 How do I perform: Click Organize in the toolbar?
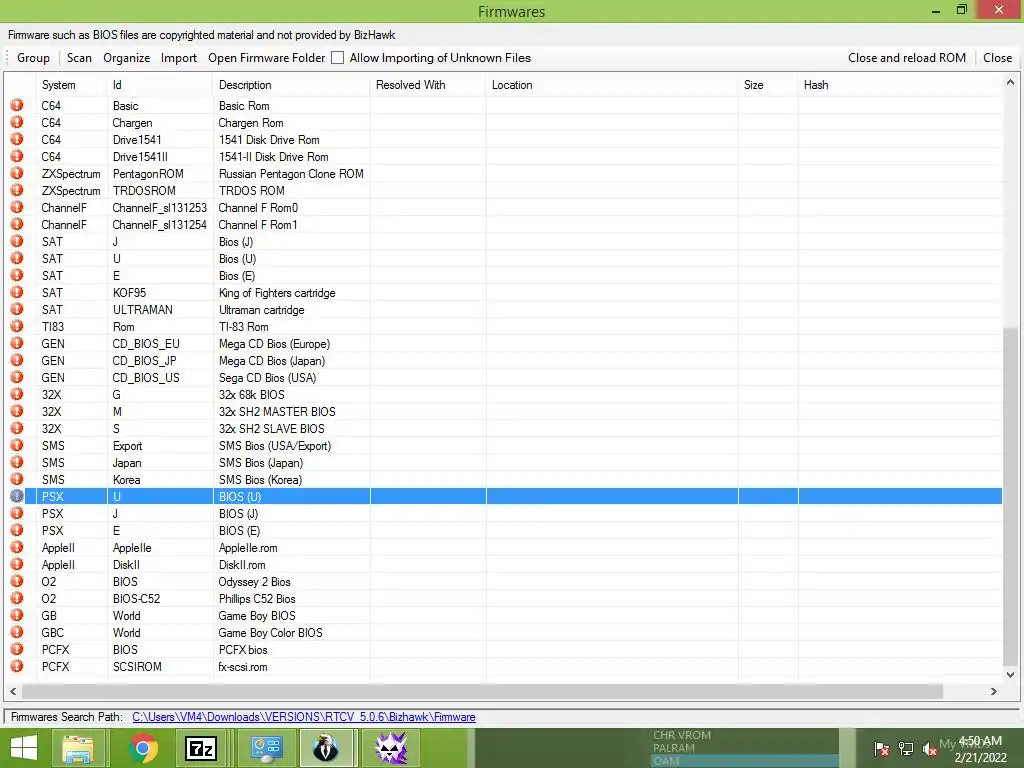coord(127,57)
